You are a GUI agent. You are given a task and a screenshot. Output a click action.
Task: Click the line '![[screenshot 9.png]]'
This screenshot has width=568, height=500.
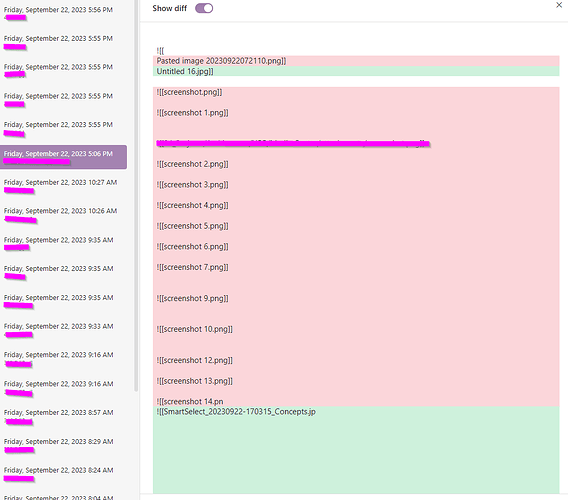[x=192, y=299]
